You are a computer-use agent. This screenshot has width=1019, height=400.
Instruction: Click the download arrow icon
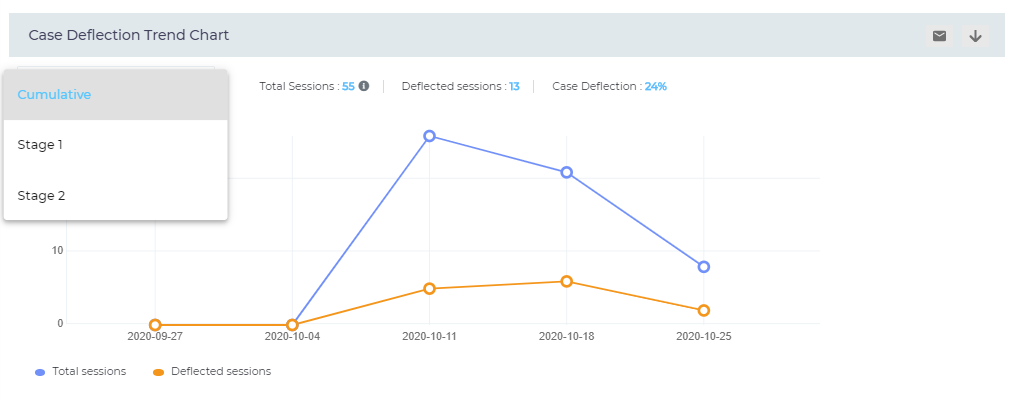(x=975, y=36)
